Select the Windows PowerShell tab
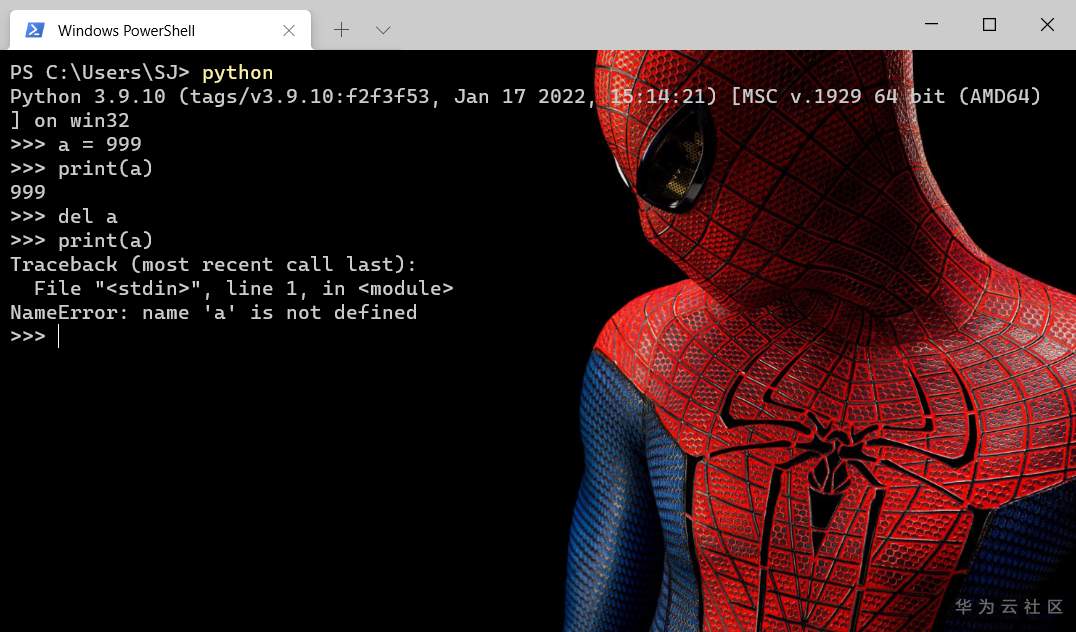 (160, 30)
